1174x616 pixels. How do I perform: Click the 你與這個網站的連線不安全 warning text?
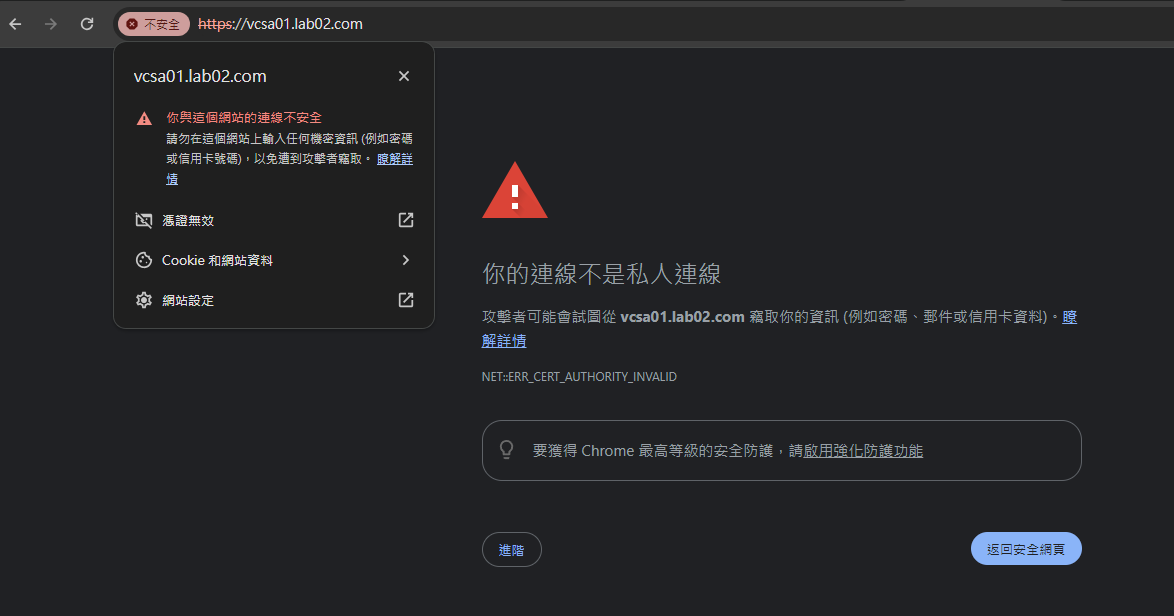[244, 118]
